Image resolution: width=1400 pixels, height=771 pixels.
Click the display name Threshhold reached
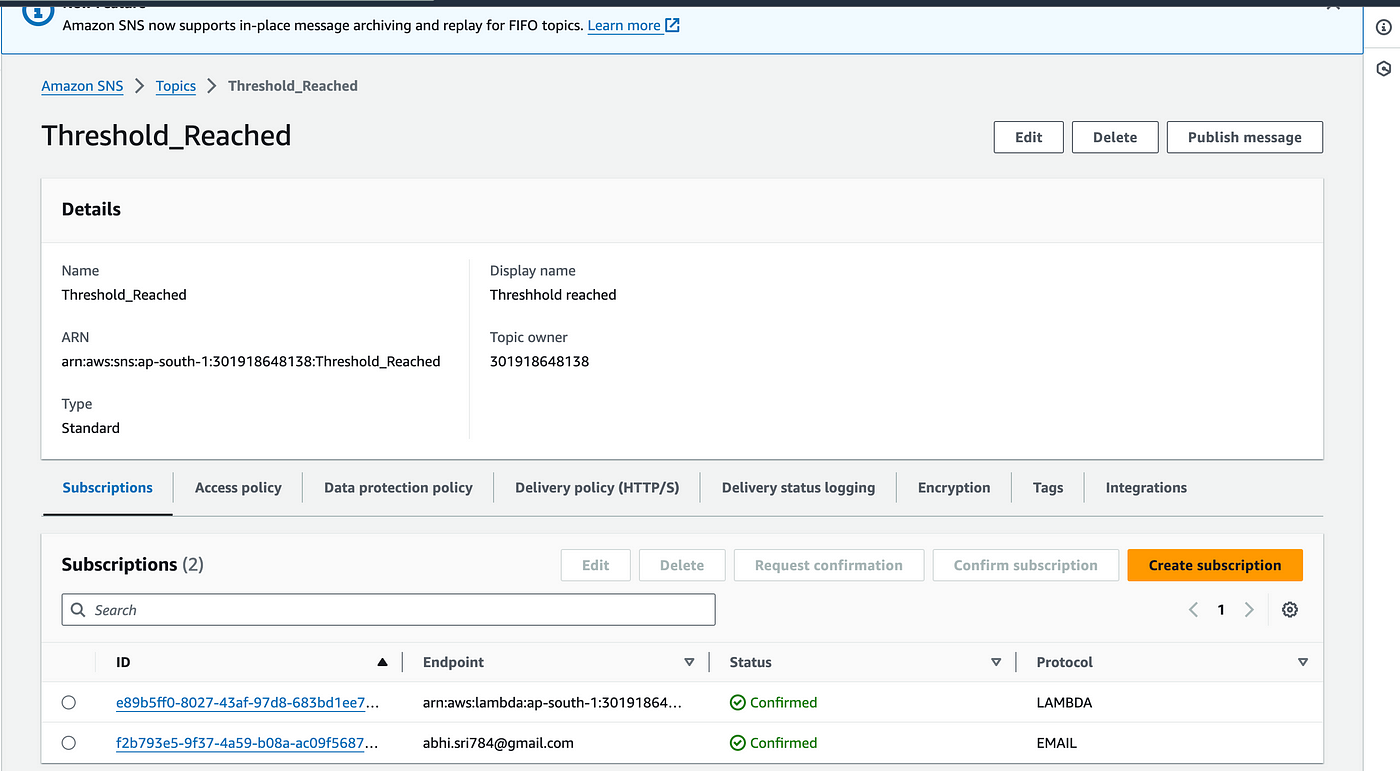[553, 295]
